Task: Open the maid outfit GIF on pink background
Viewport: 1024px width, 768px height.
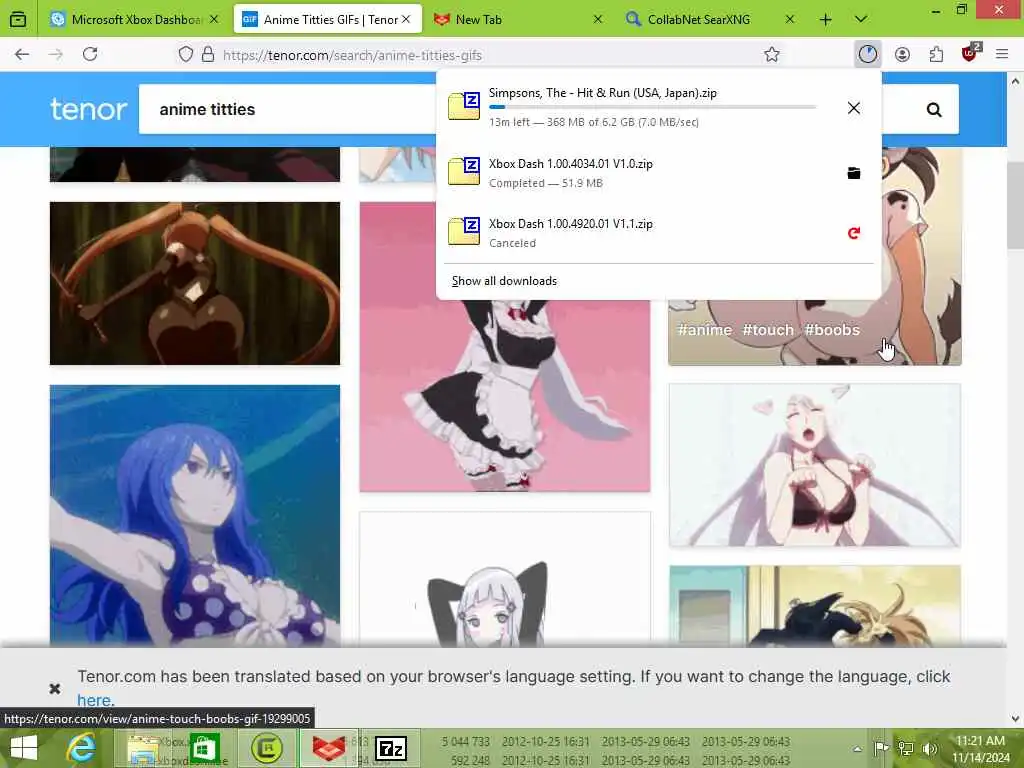Action: point(505,395)
